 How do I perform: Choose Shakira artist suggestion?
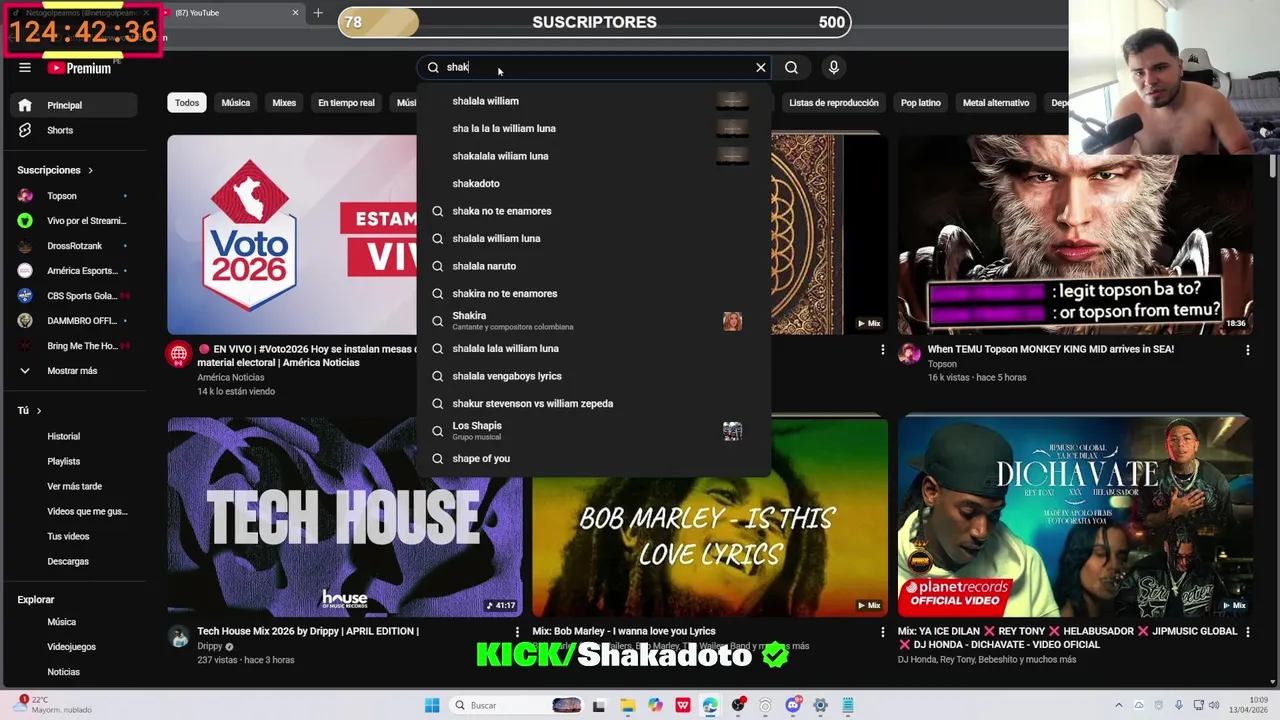tap(595, 321)
